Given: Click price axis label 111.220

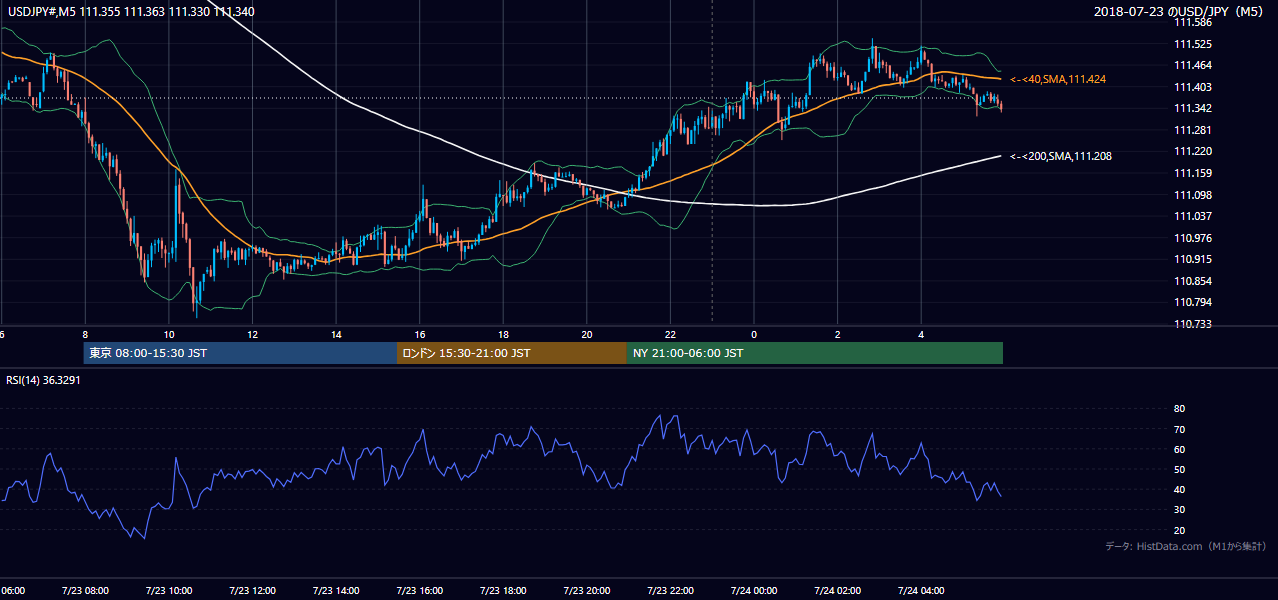Looking at the screenshot, I should point(1193,151).
